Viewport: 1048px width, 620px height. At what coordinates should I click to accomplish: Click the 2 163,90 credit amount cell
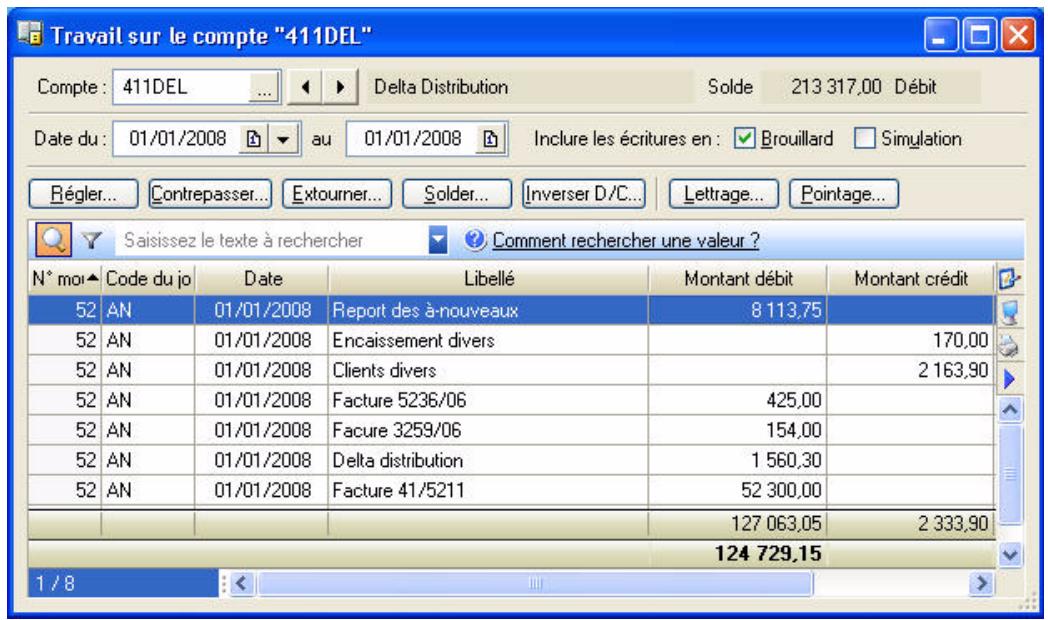tap(910, 370)
